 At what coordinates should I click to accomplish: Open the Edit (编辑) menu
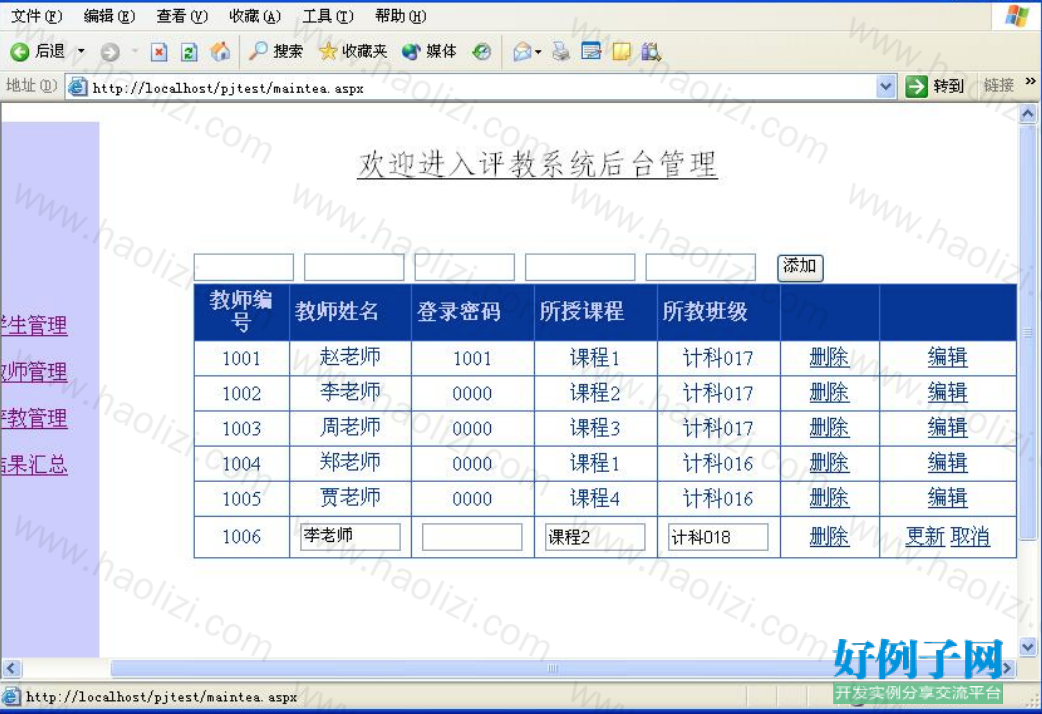pyautogui.click(x=109, y=16)
